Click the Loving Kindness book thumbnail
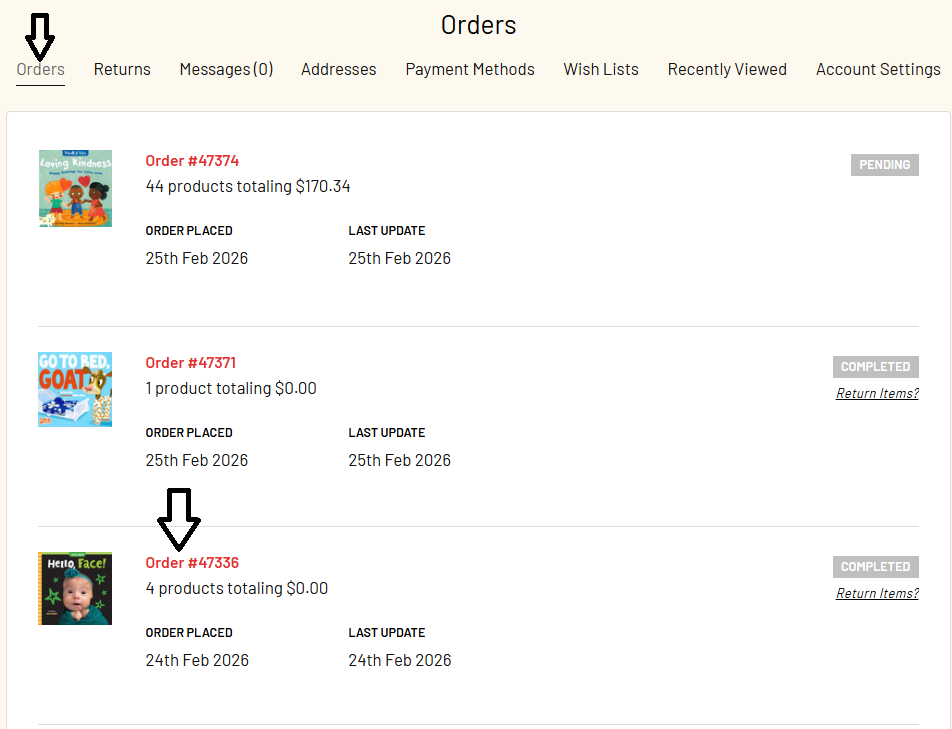The height and width of the screenshot is (729, 952). coord(75,188)
